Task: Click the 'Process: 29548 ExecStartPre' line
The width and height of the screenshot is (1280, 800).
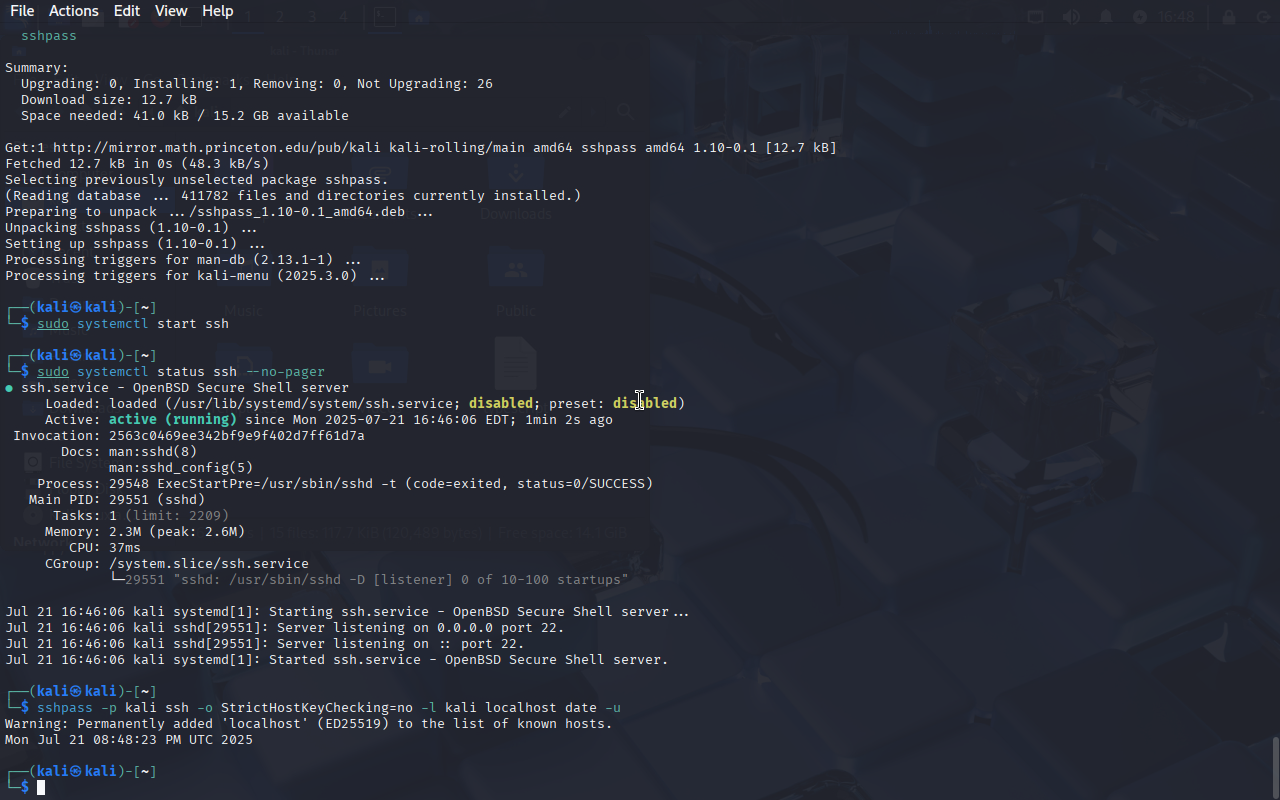Action: pos(345,484)
